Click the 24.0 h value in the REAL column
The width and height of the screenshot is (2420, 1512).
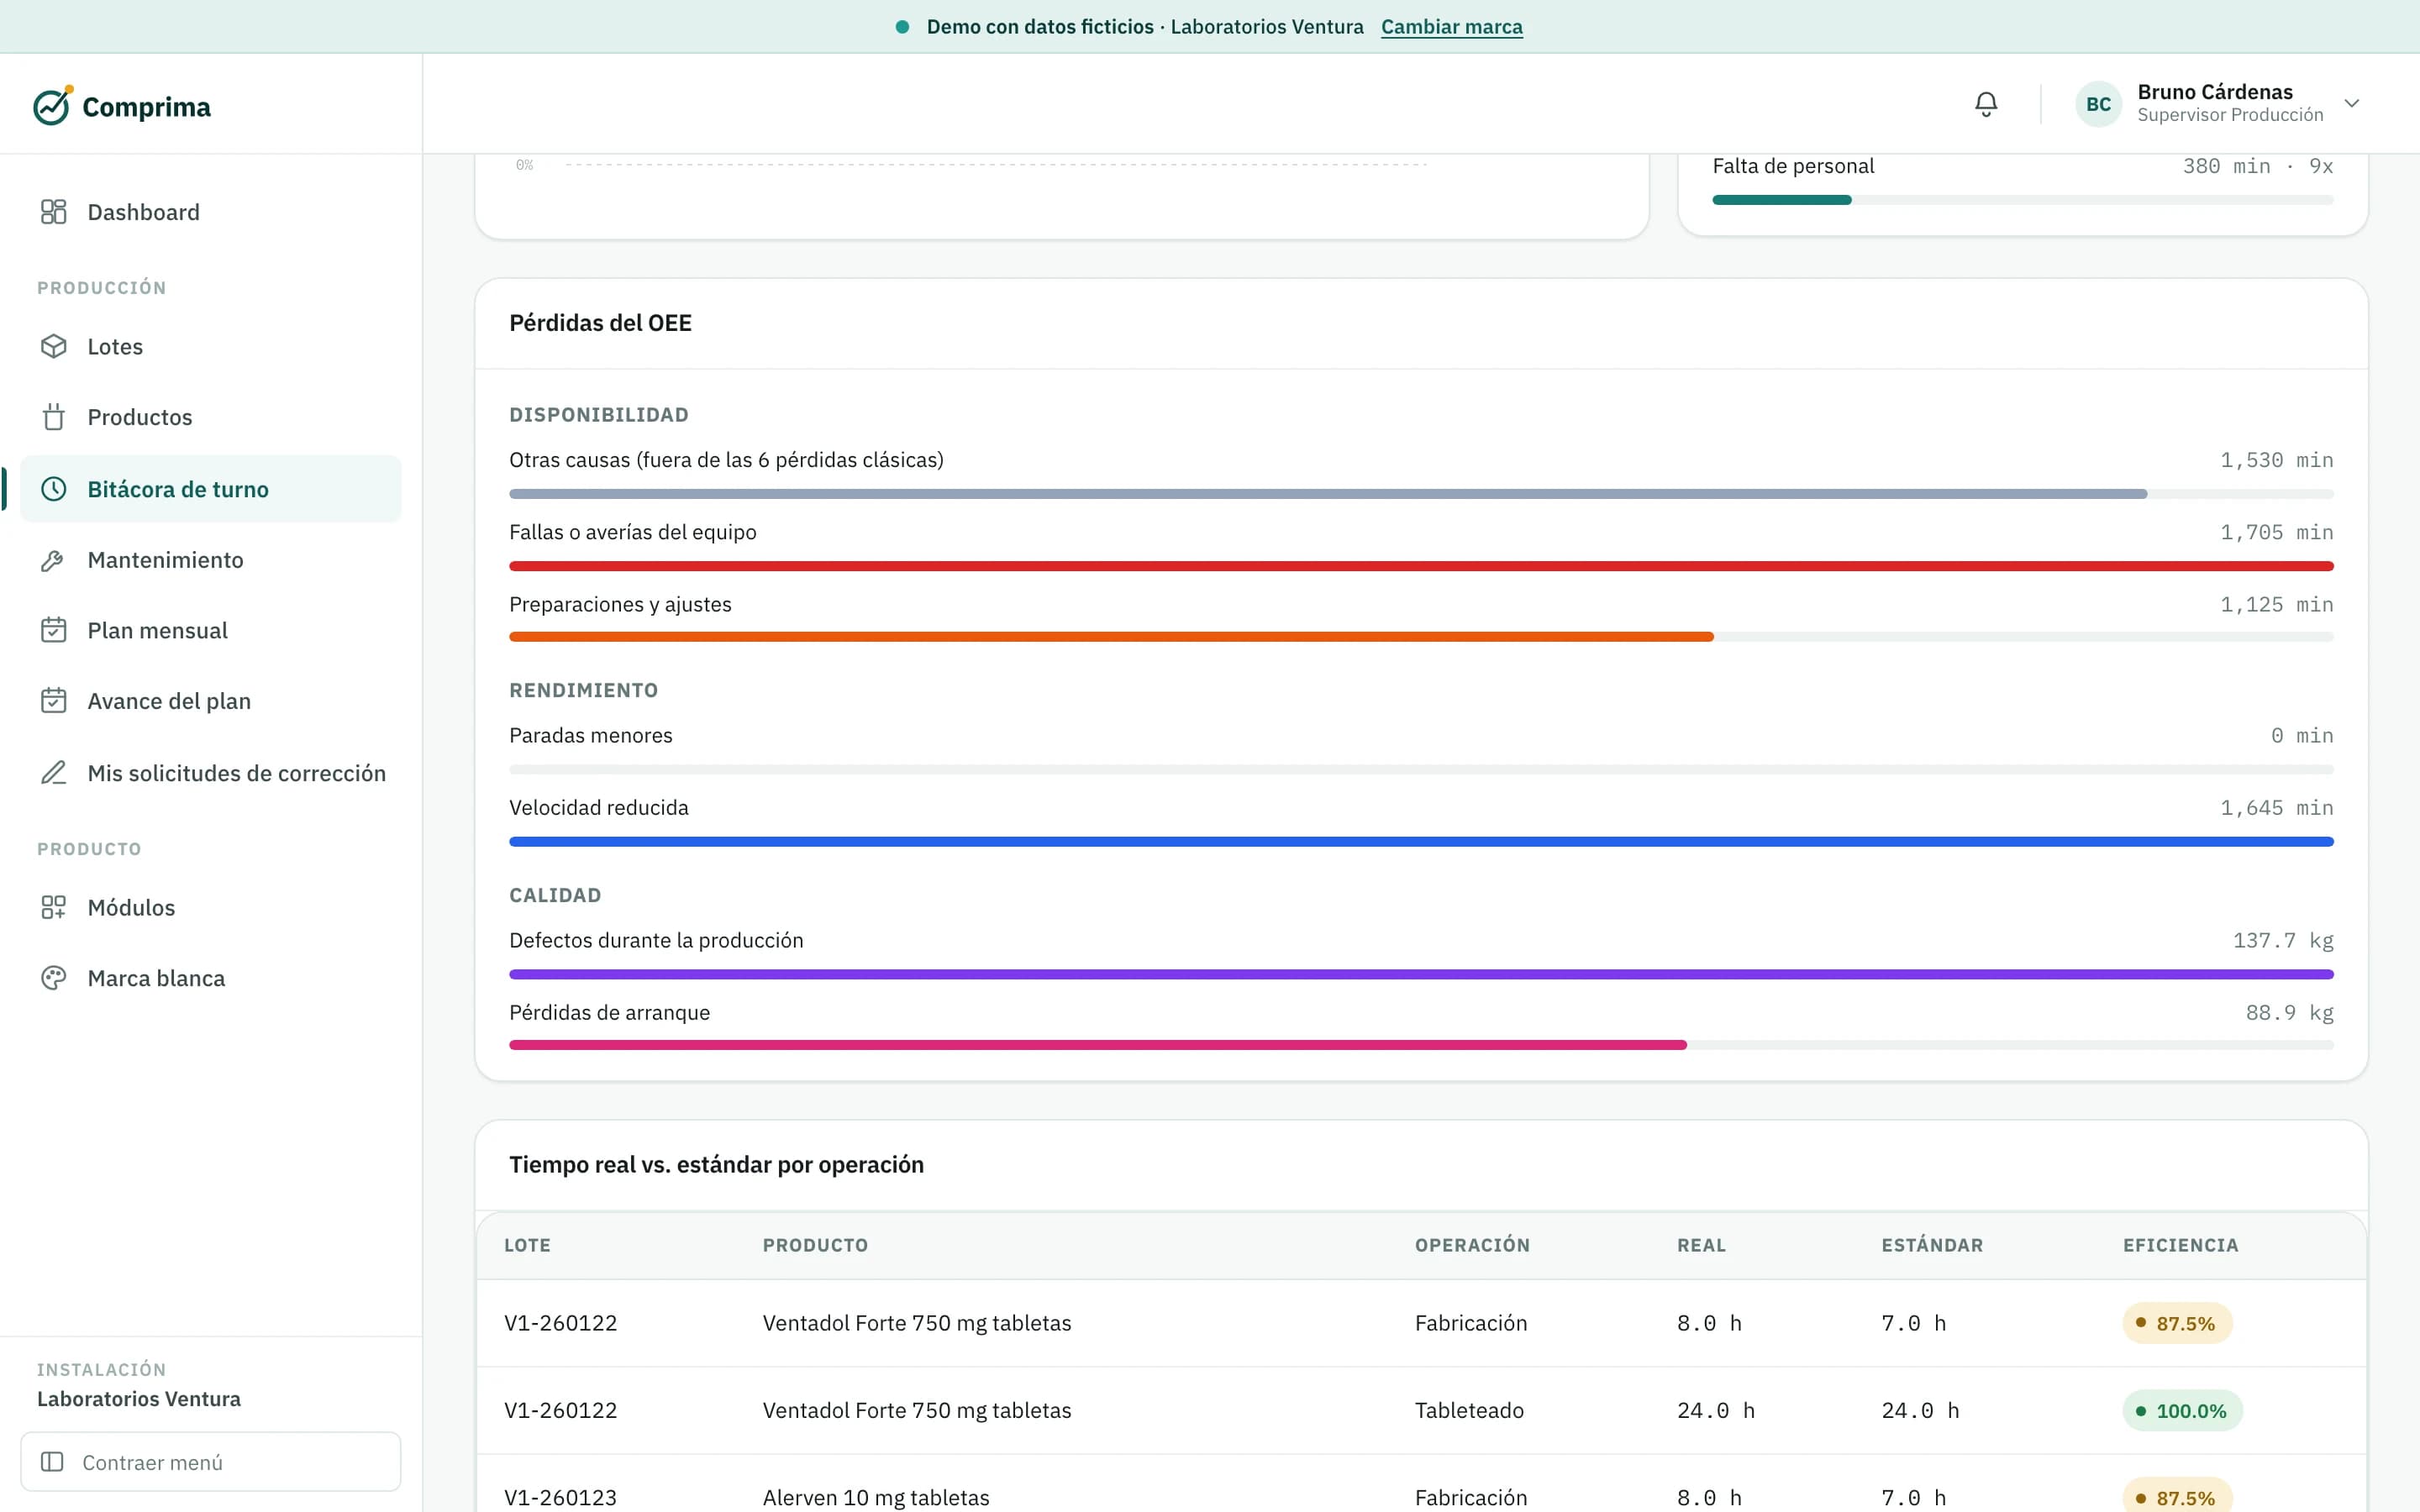click(1716, 1410)
